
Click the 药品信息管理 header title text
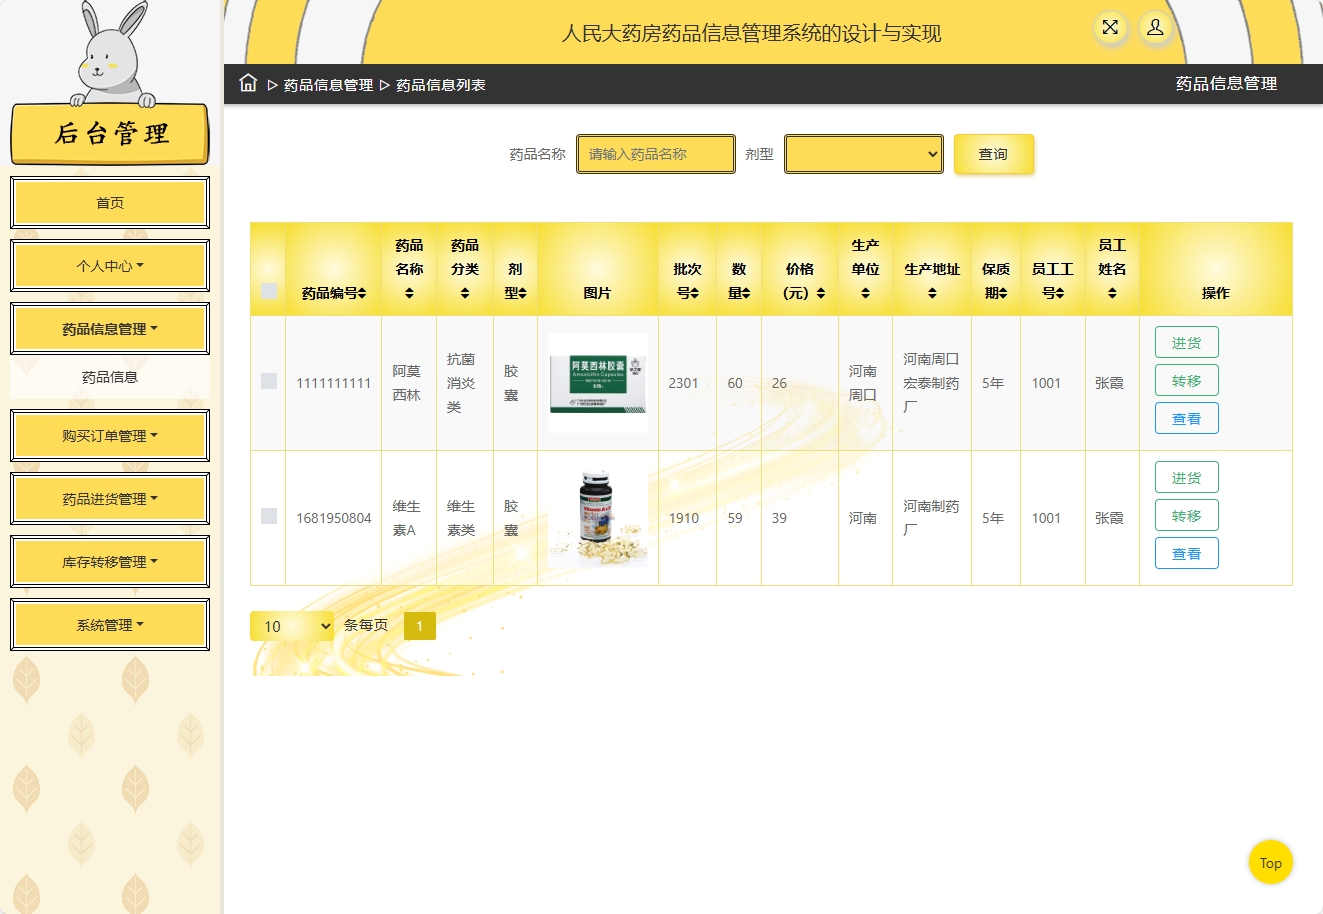coord(1226,84)
